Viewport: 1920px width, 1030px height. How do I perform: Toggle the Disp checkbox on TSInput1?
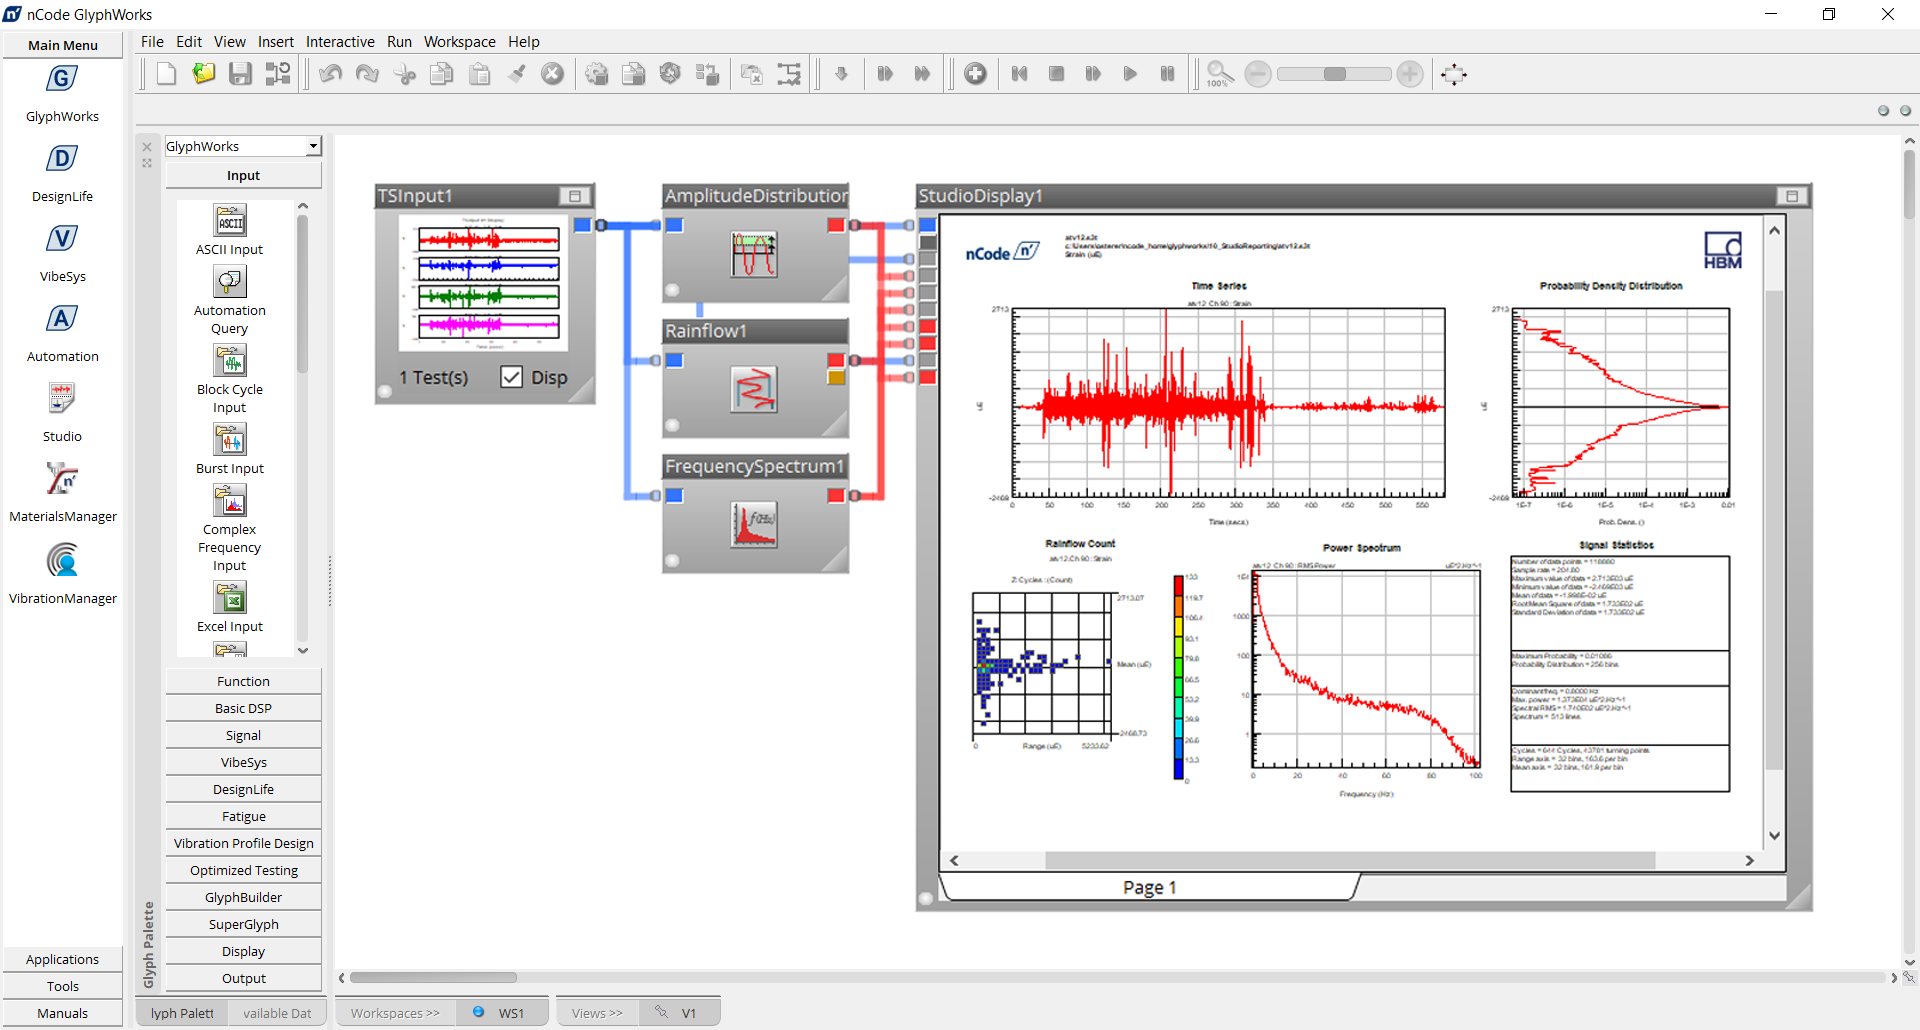512,377
